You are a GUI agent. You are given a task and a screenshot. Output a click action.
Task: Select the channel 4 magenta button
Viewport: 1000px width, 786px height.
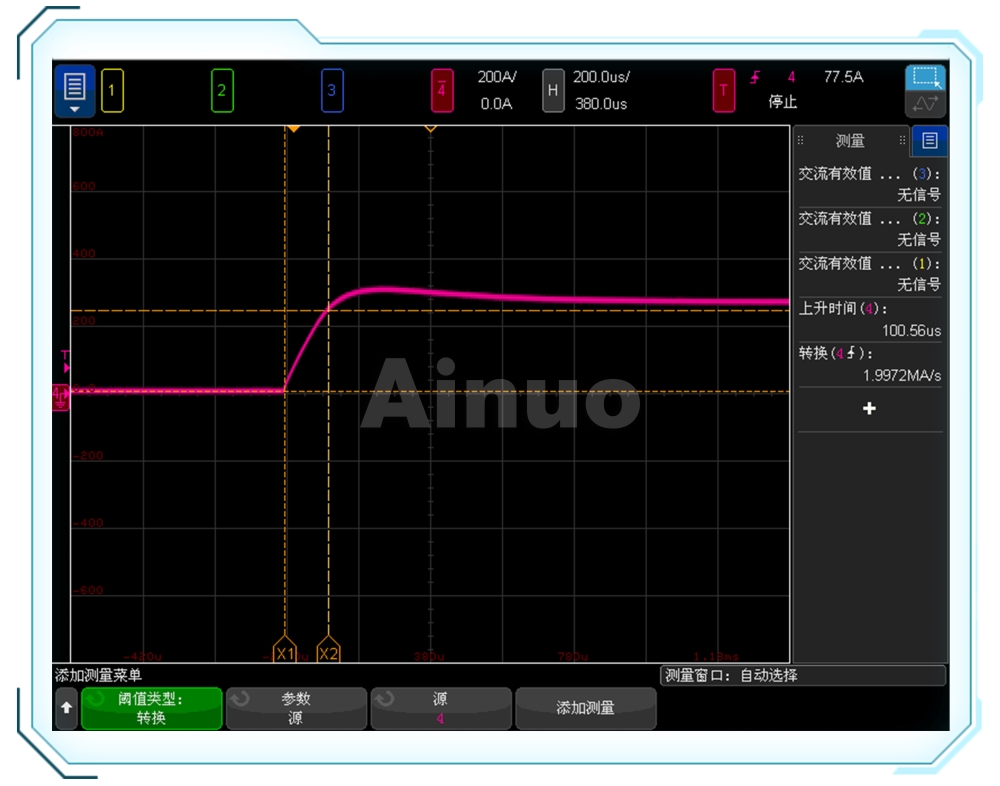(x=443, y=92)
